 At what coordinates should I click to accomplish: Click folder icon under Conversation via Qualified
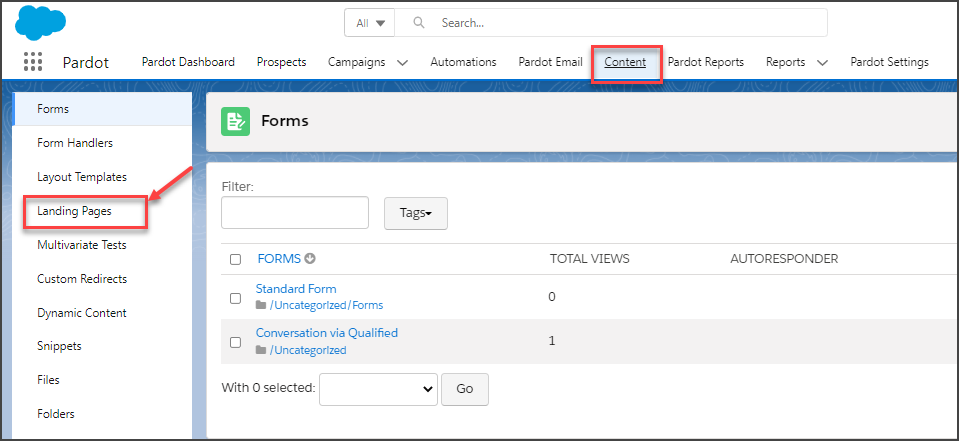coord(261,350)
